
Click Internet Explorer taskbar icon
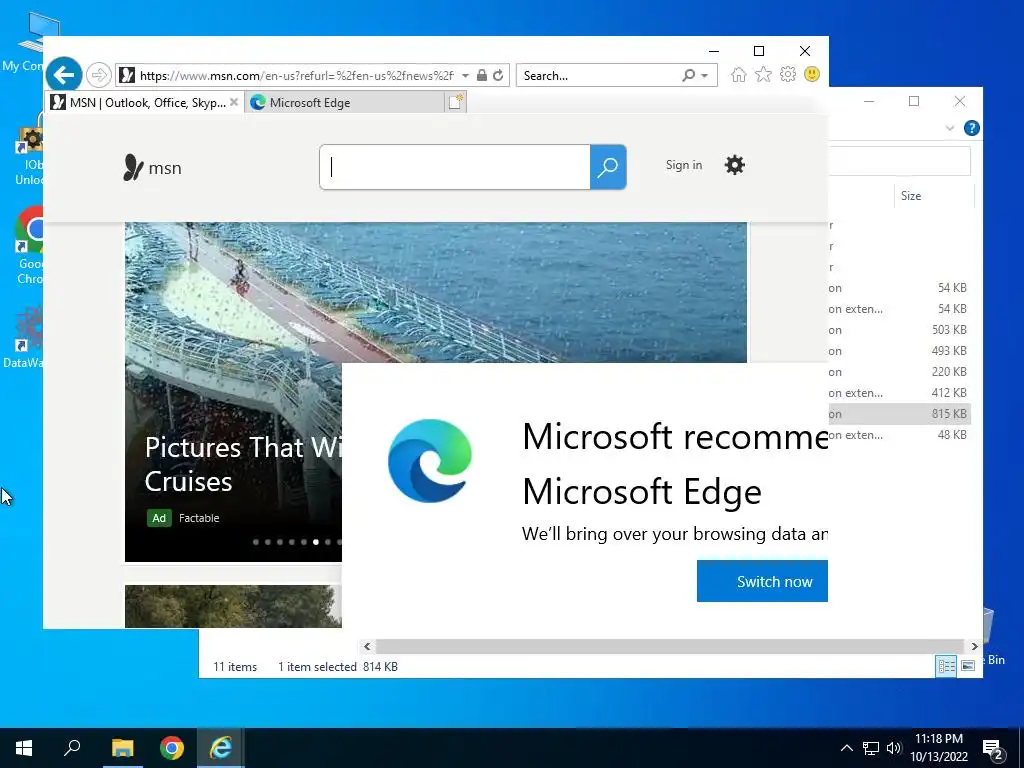pyautogui.click(x=221, y=748)
